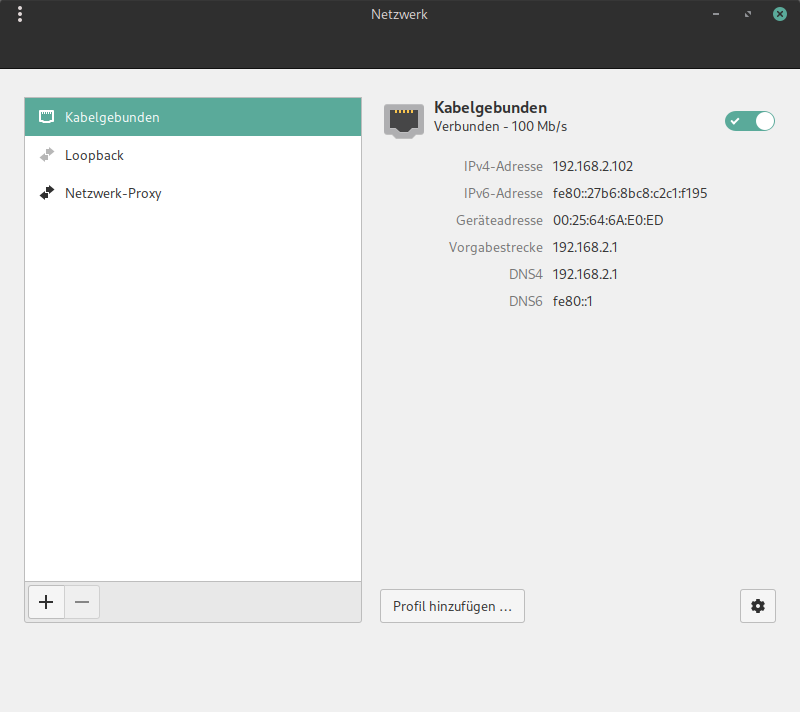Click the DNS6 value fe80::1
The height and width of the screenshot is (712, 800).
coord(573,301)
